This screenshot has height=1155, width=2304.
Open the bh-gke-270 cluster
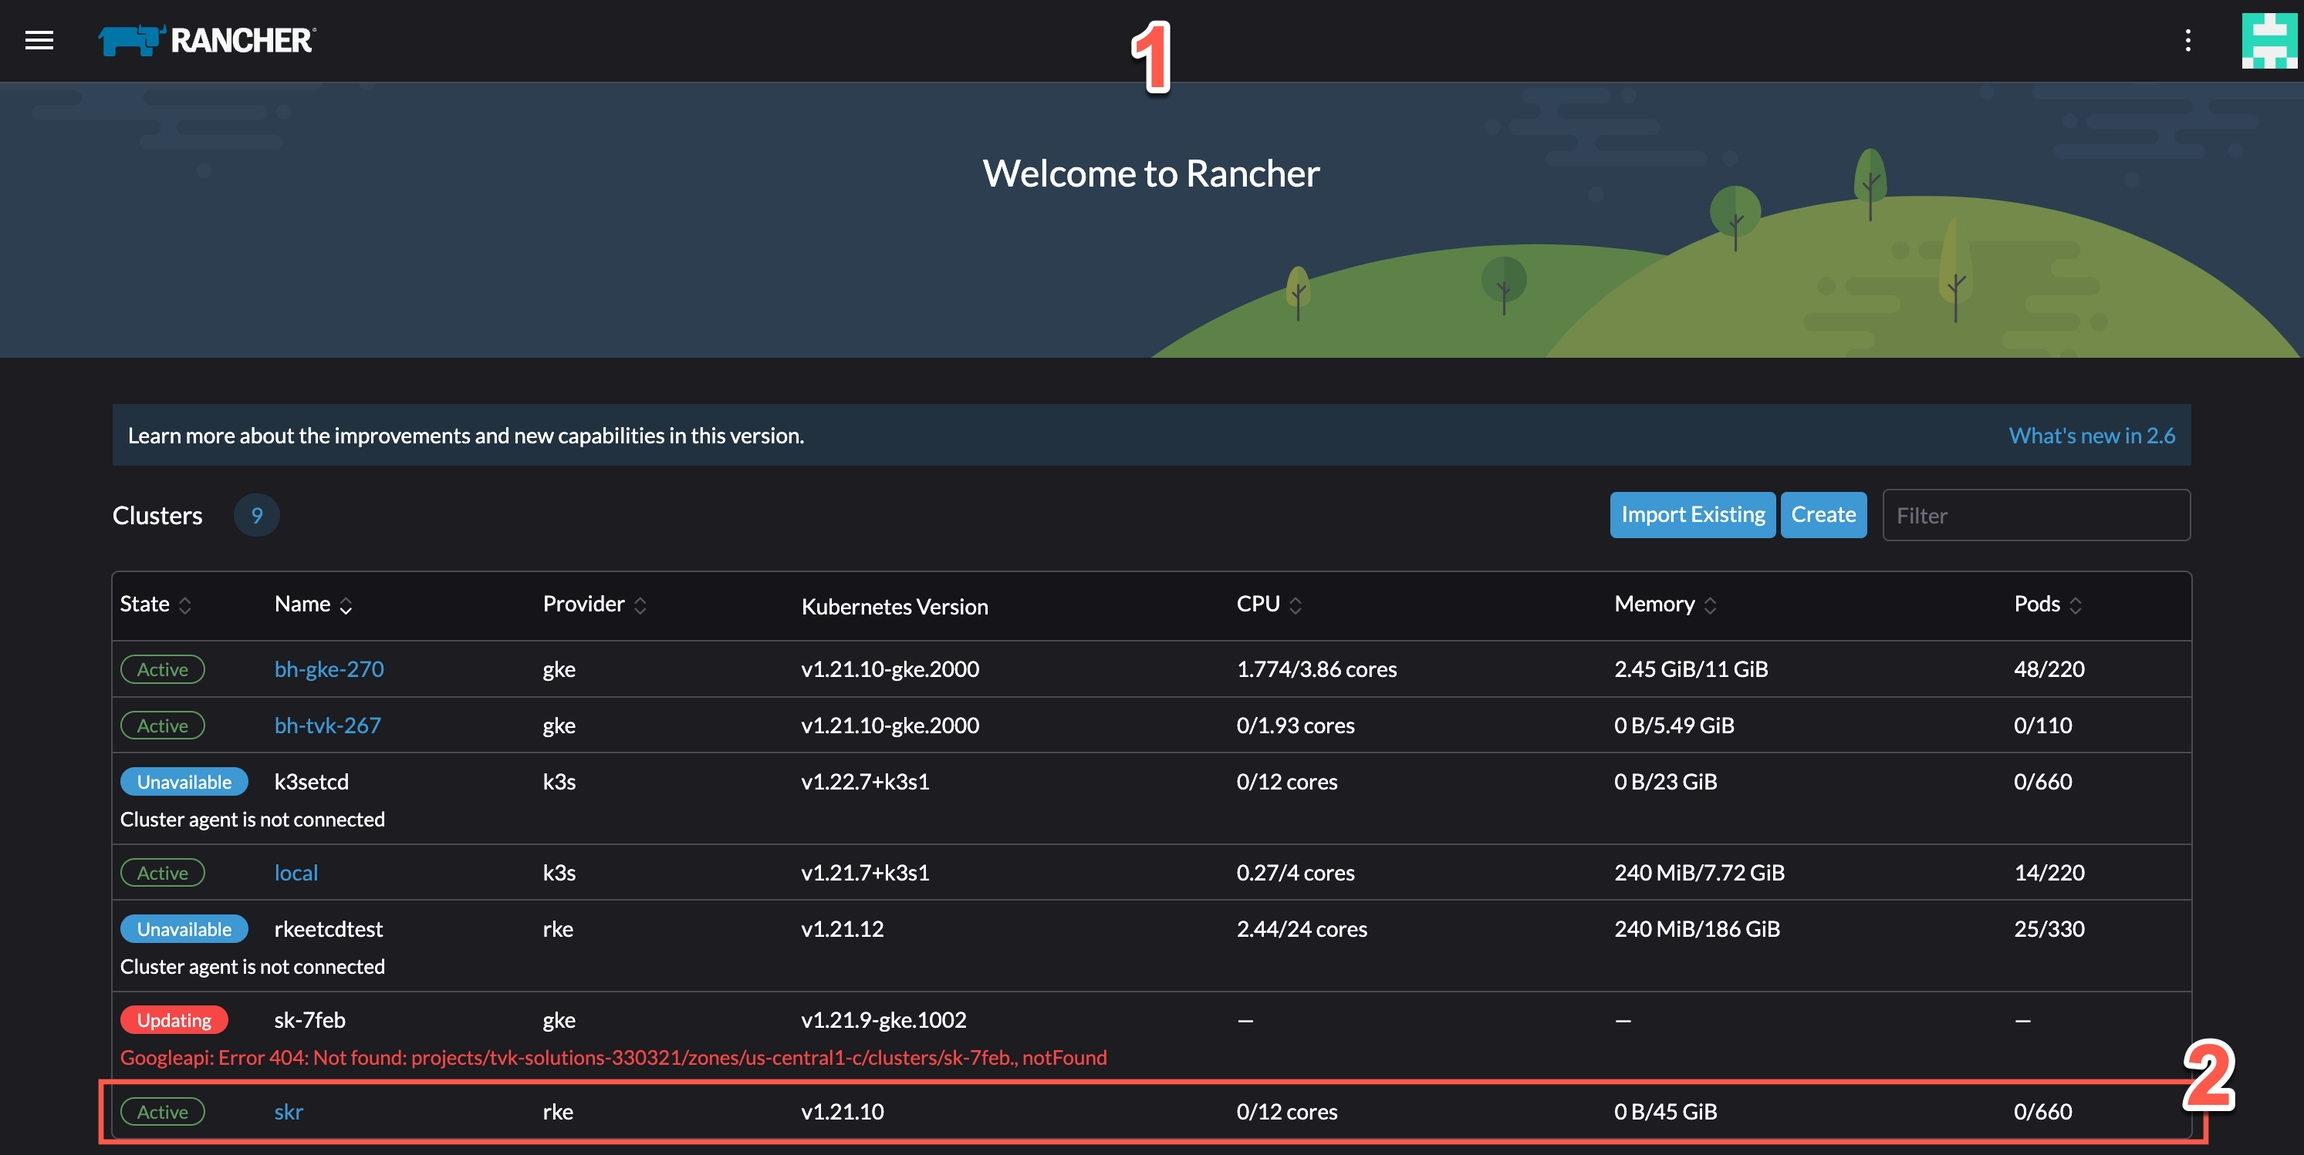click(x=329, y=669)
